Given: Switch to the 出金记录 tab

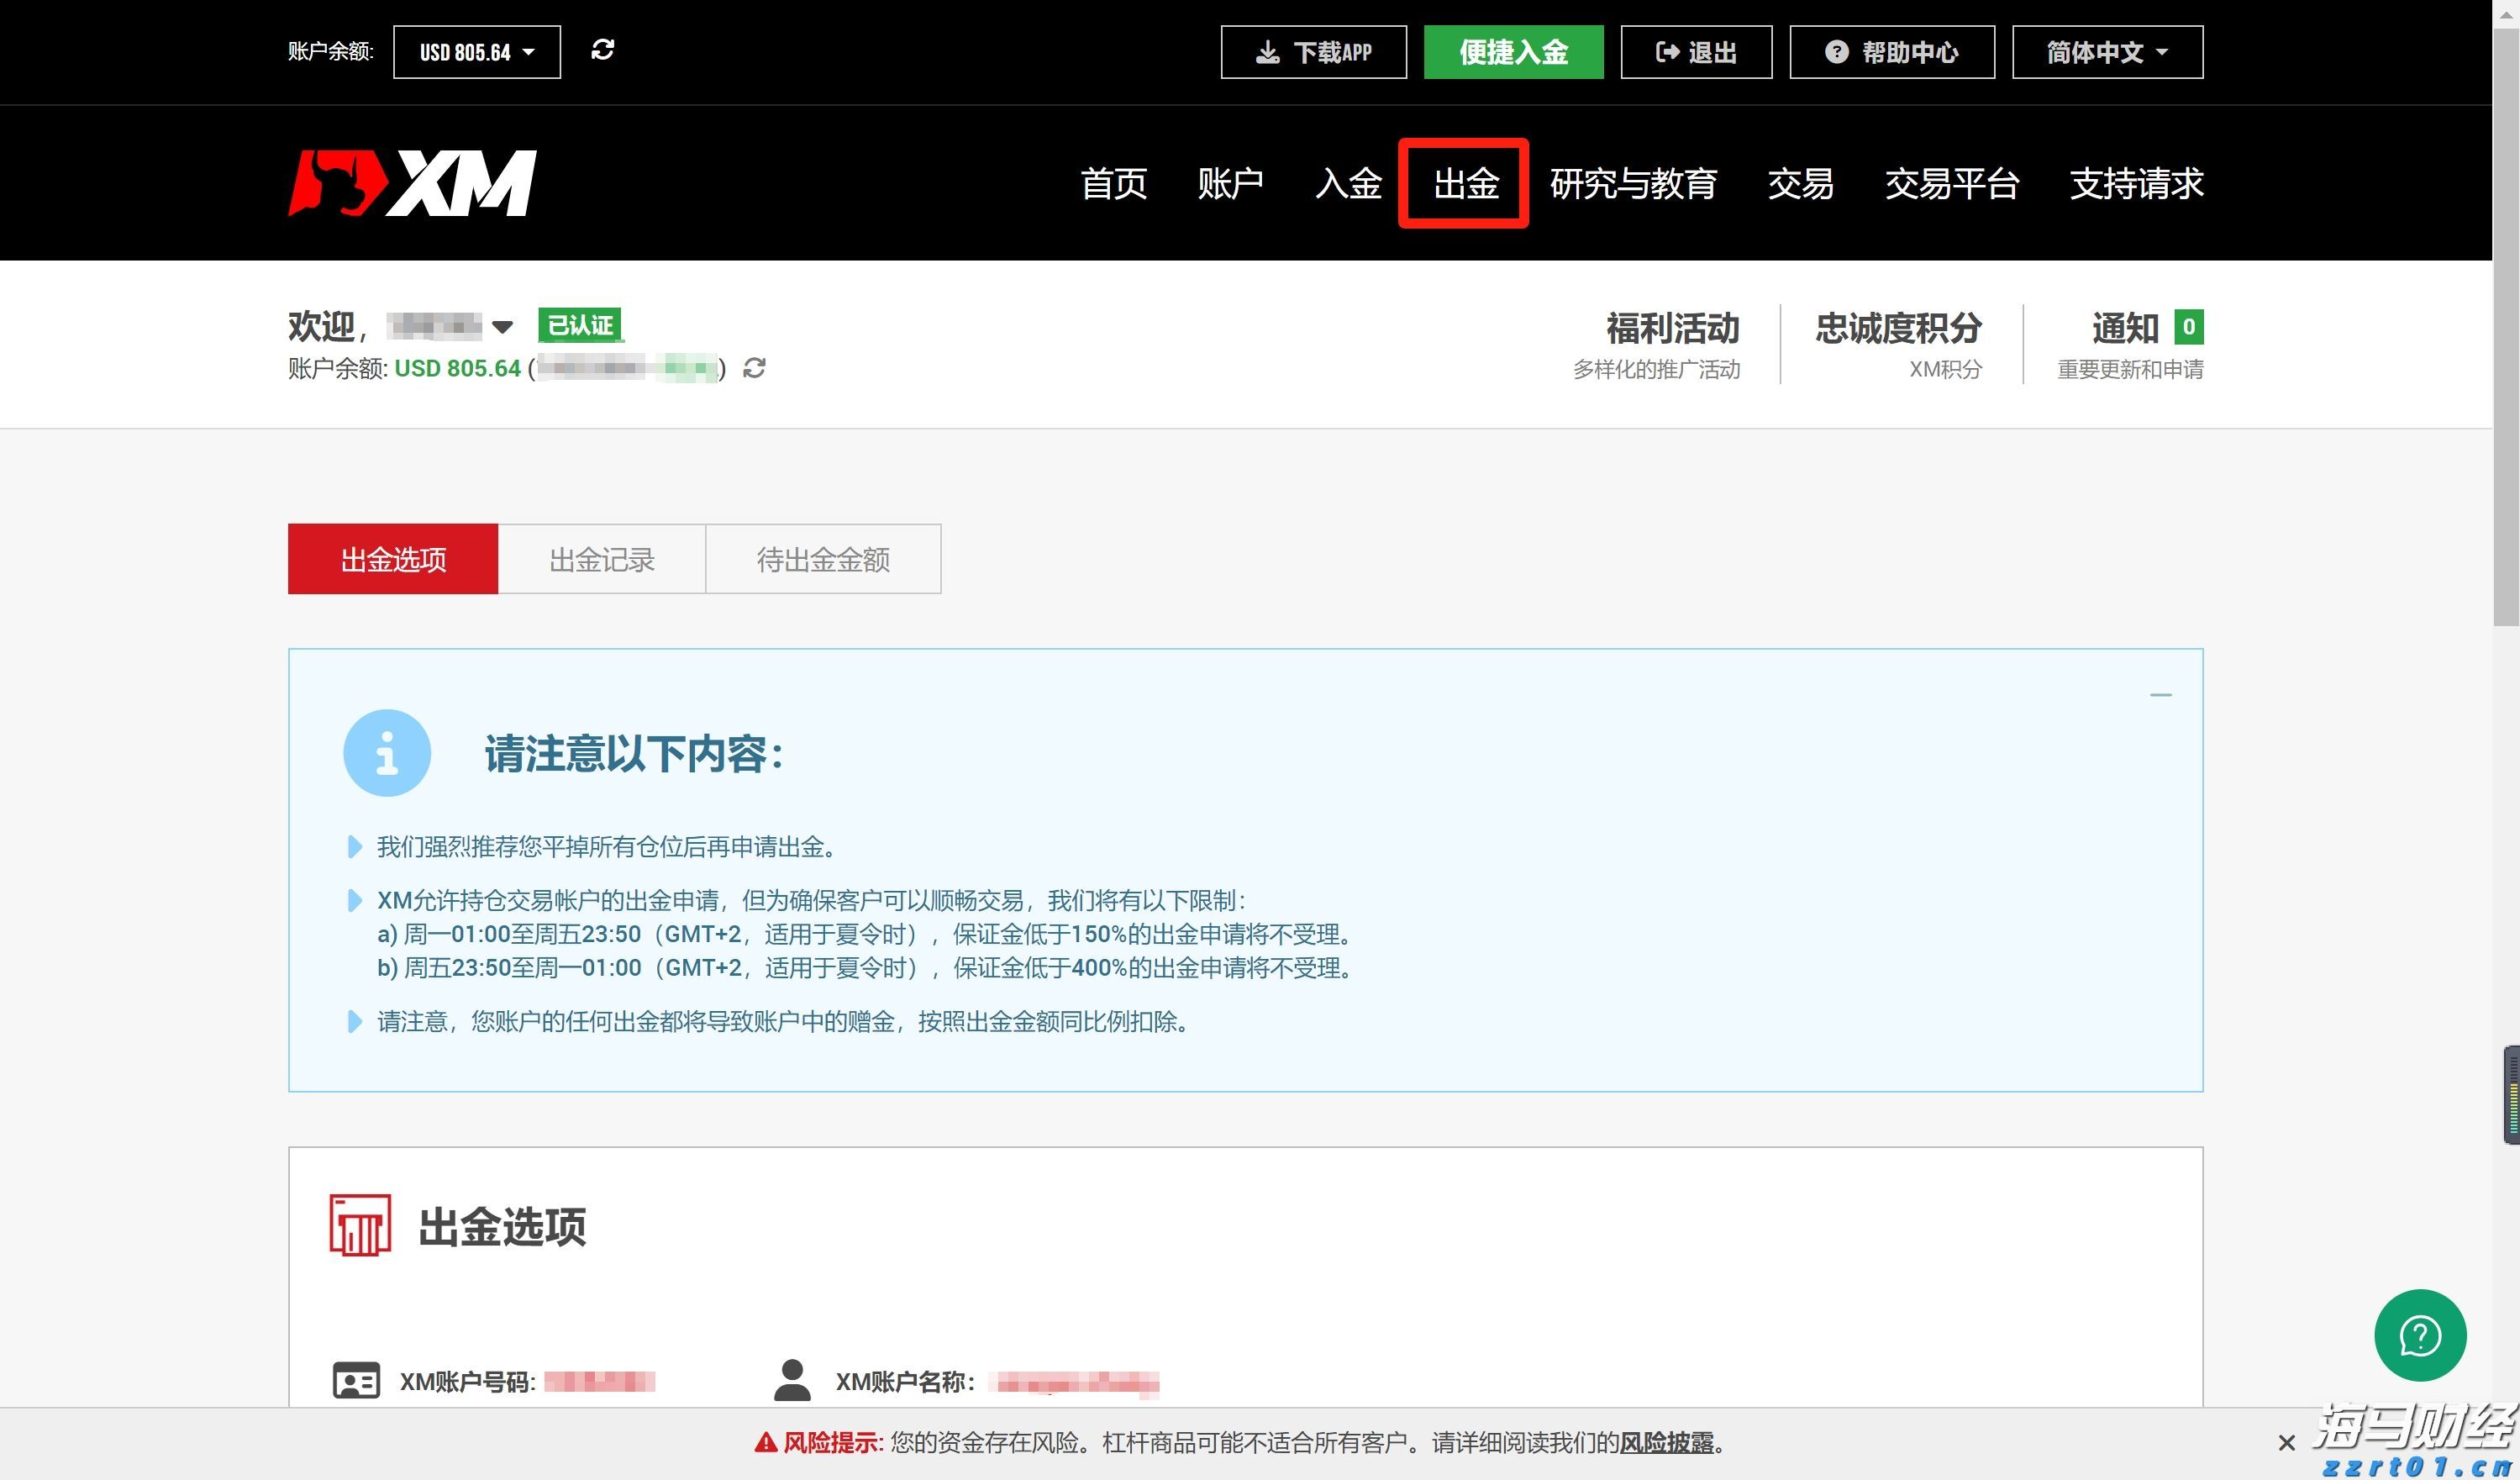Looking at the screenshot, I should tap(602, 559).
